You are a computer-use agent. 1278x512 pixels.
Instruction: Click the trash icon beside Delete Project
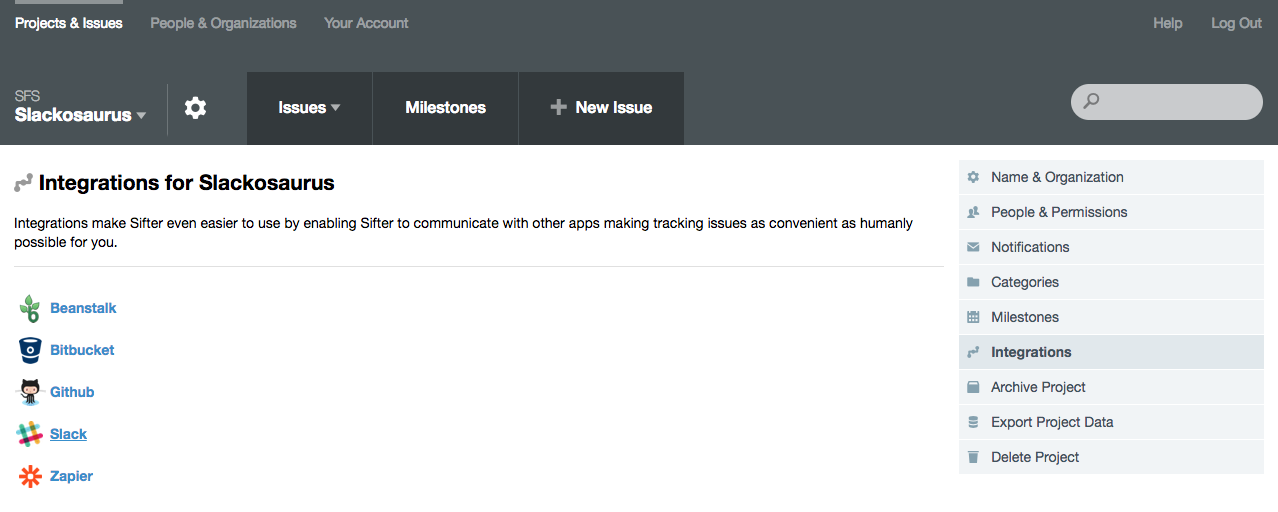click(973, 457)
